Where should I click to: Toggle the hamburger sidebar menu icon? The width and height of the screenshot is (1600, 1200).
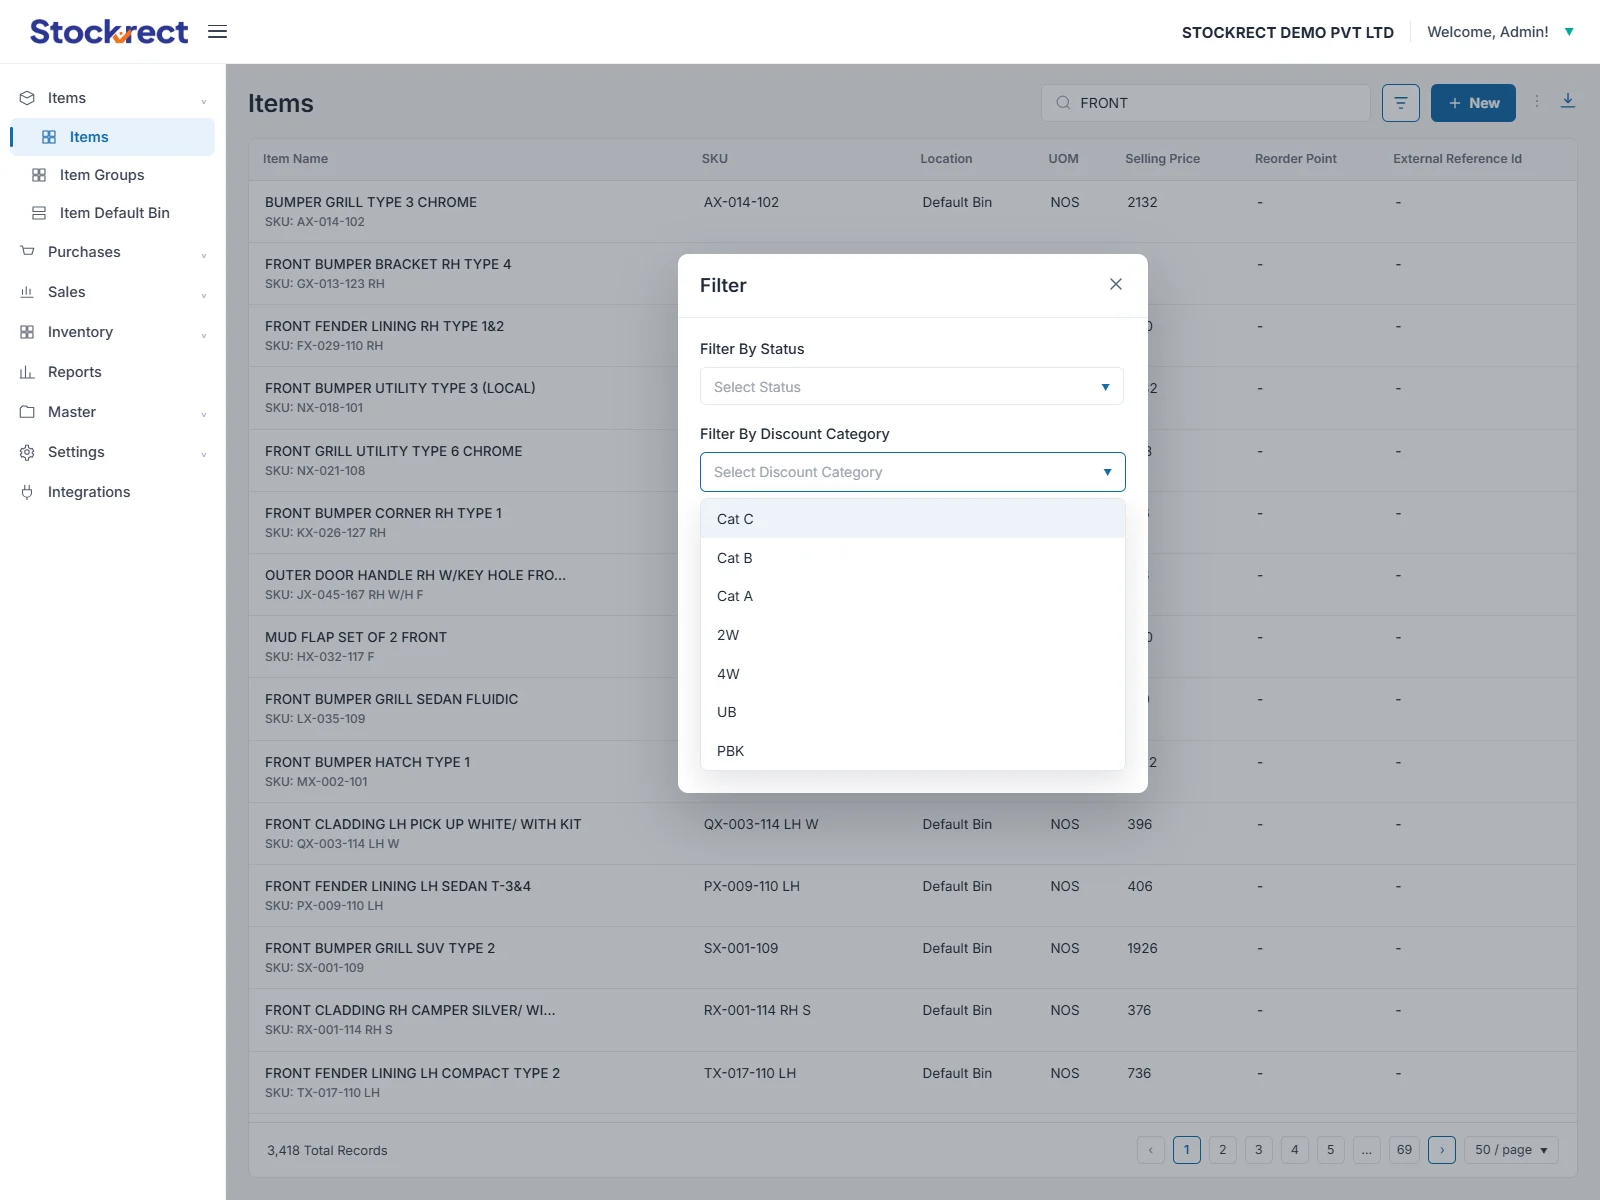(x=217, y=32)
